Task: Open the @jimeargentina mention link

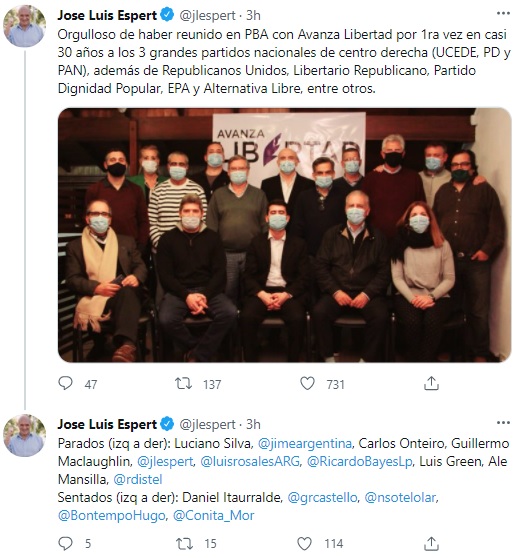Action: 304,443
